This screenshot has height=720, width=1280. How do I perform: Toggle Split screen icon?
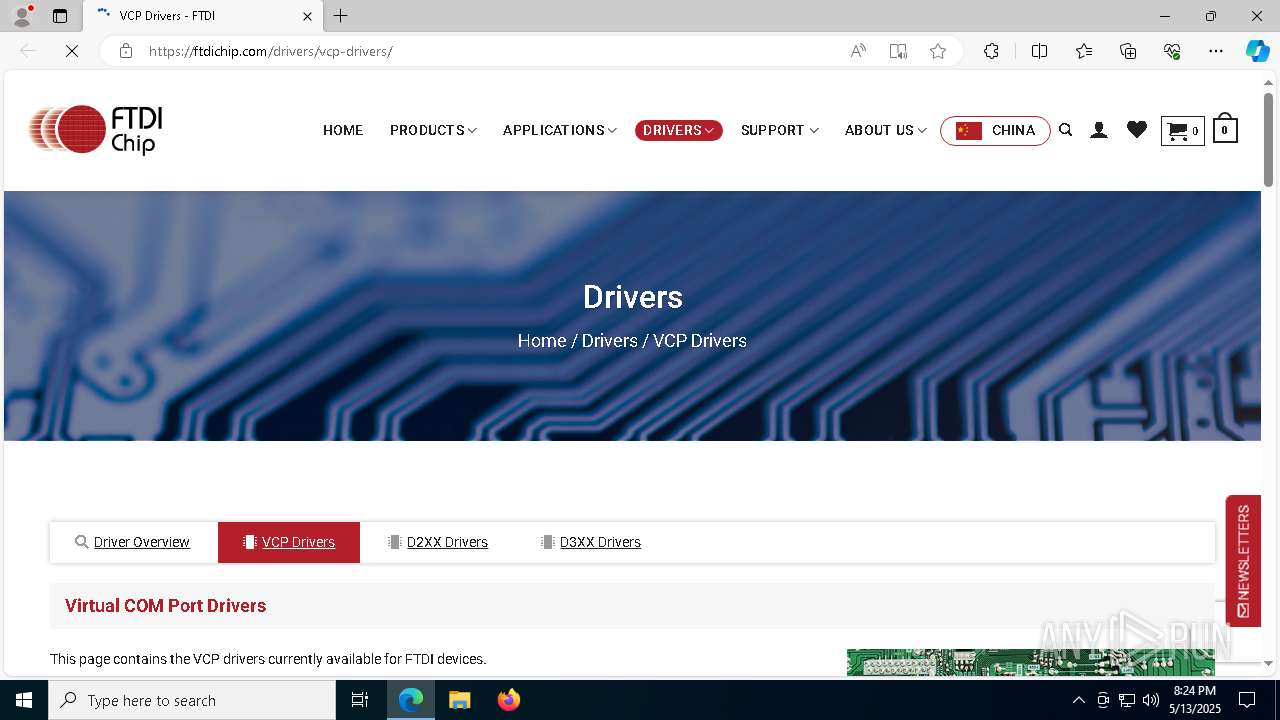(x=1039, y=51)
